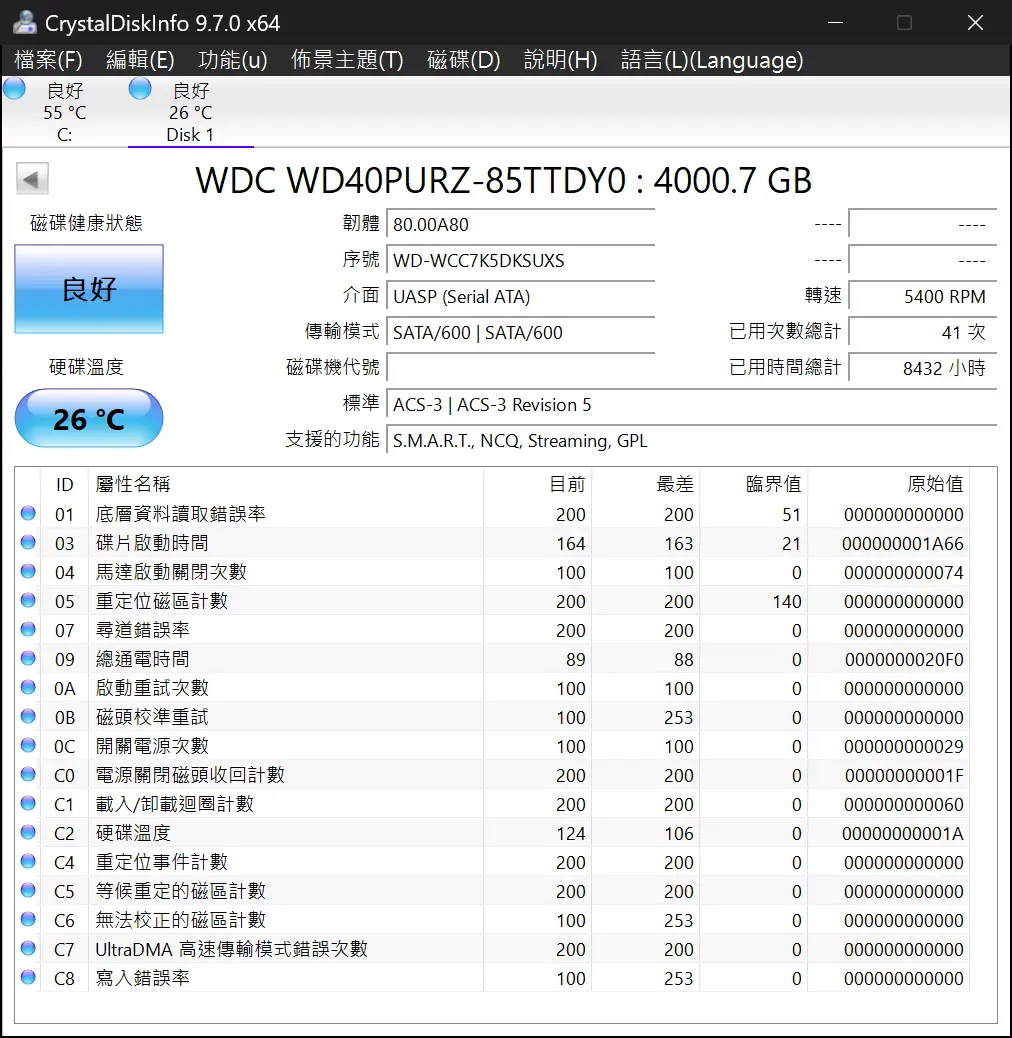Image resolution: width=1012 pixels, height=1038 pixels.
Task: Click status dot for attribute C4 重定位事件計數
Action: click(x=28, y=861)
